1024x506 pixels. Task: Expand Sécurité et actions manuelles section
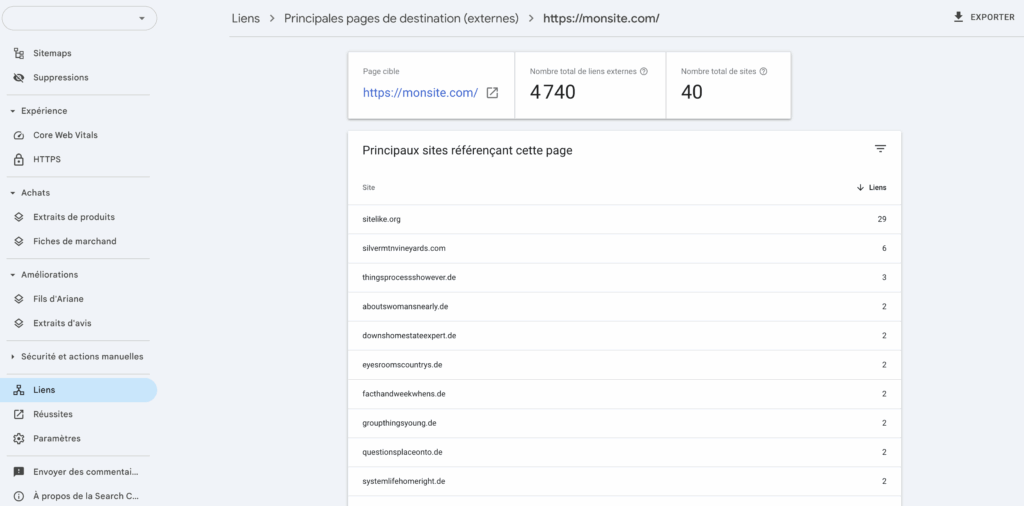(13, 357)
